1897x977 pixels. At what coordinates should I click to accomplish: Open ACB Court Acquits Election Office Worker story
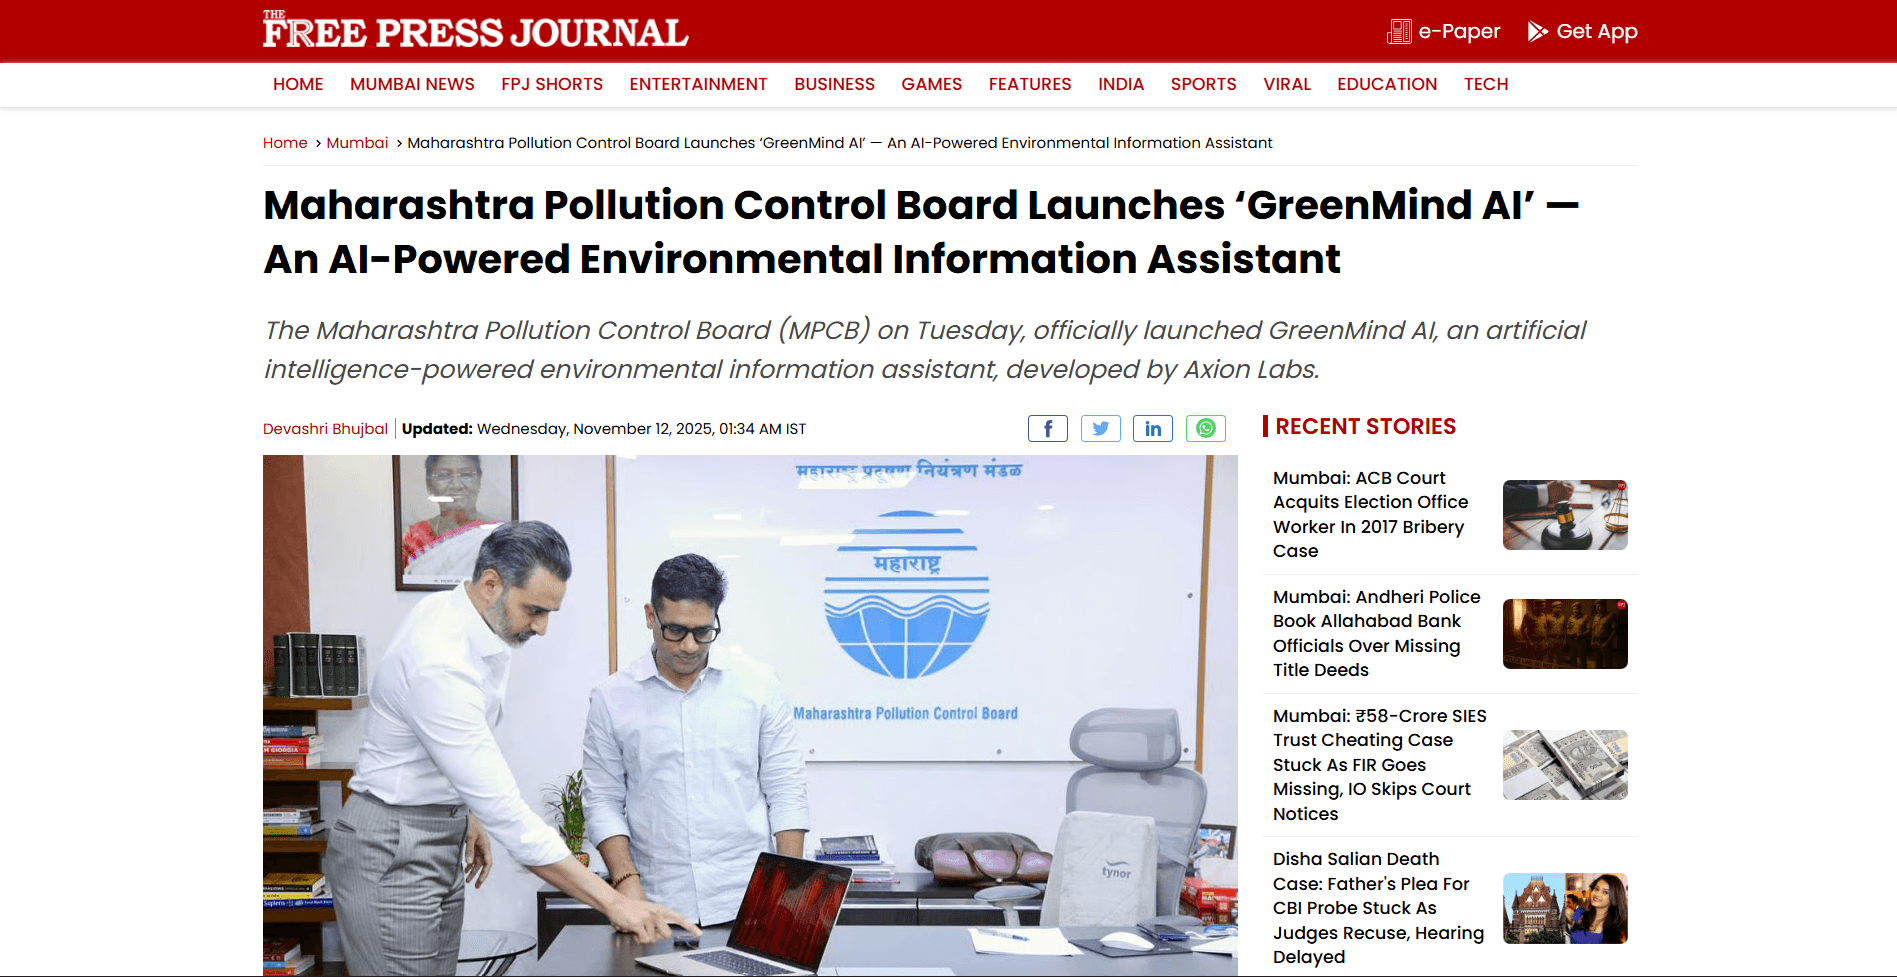pos(1371,514)
